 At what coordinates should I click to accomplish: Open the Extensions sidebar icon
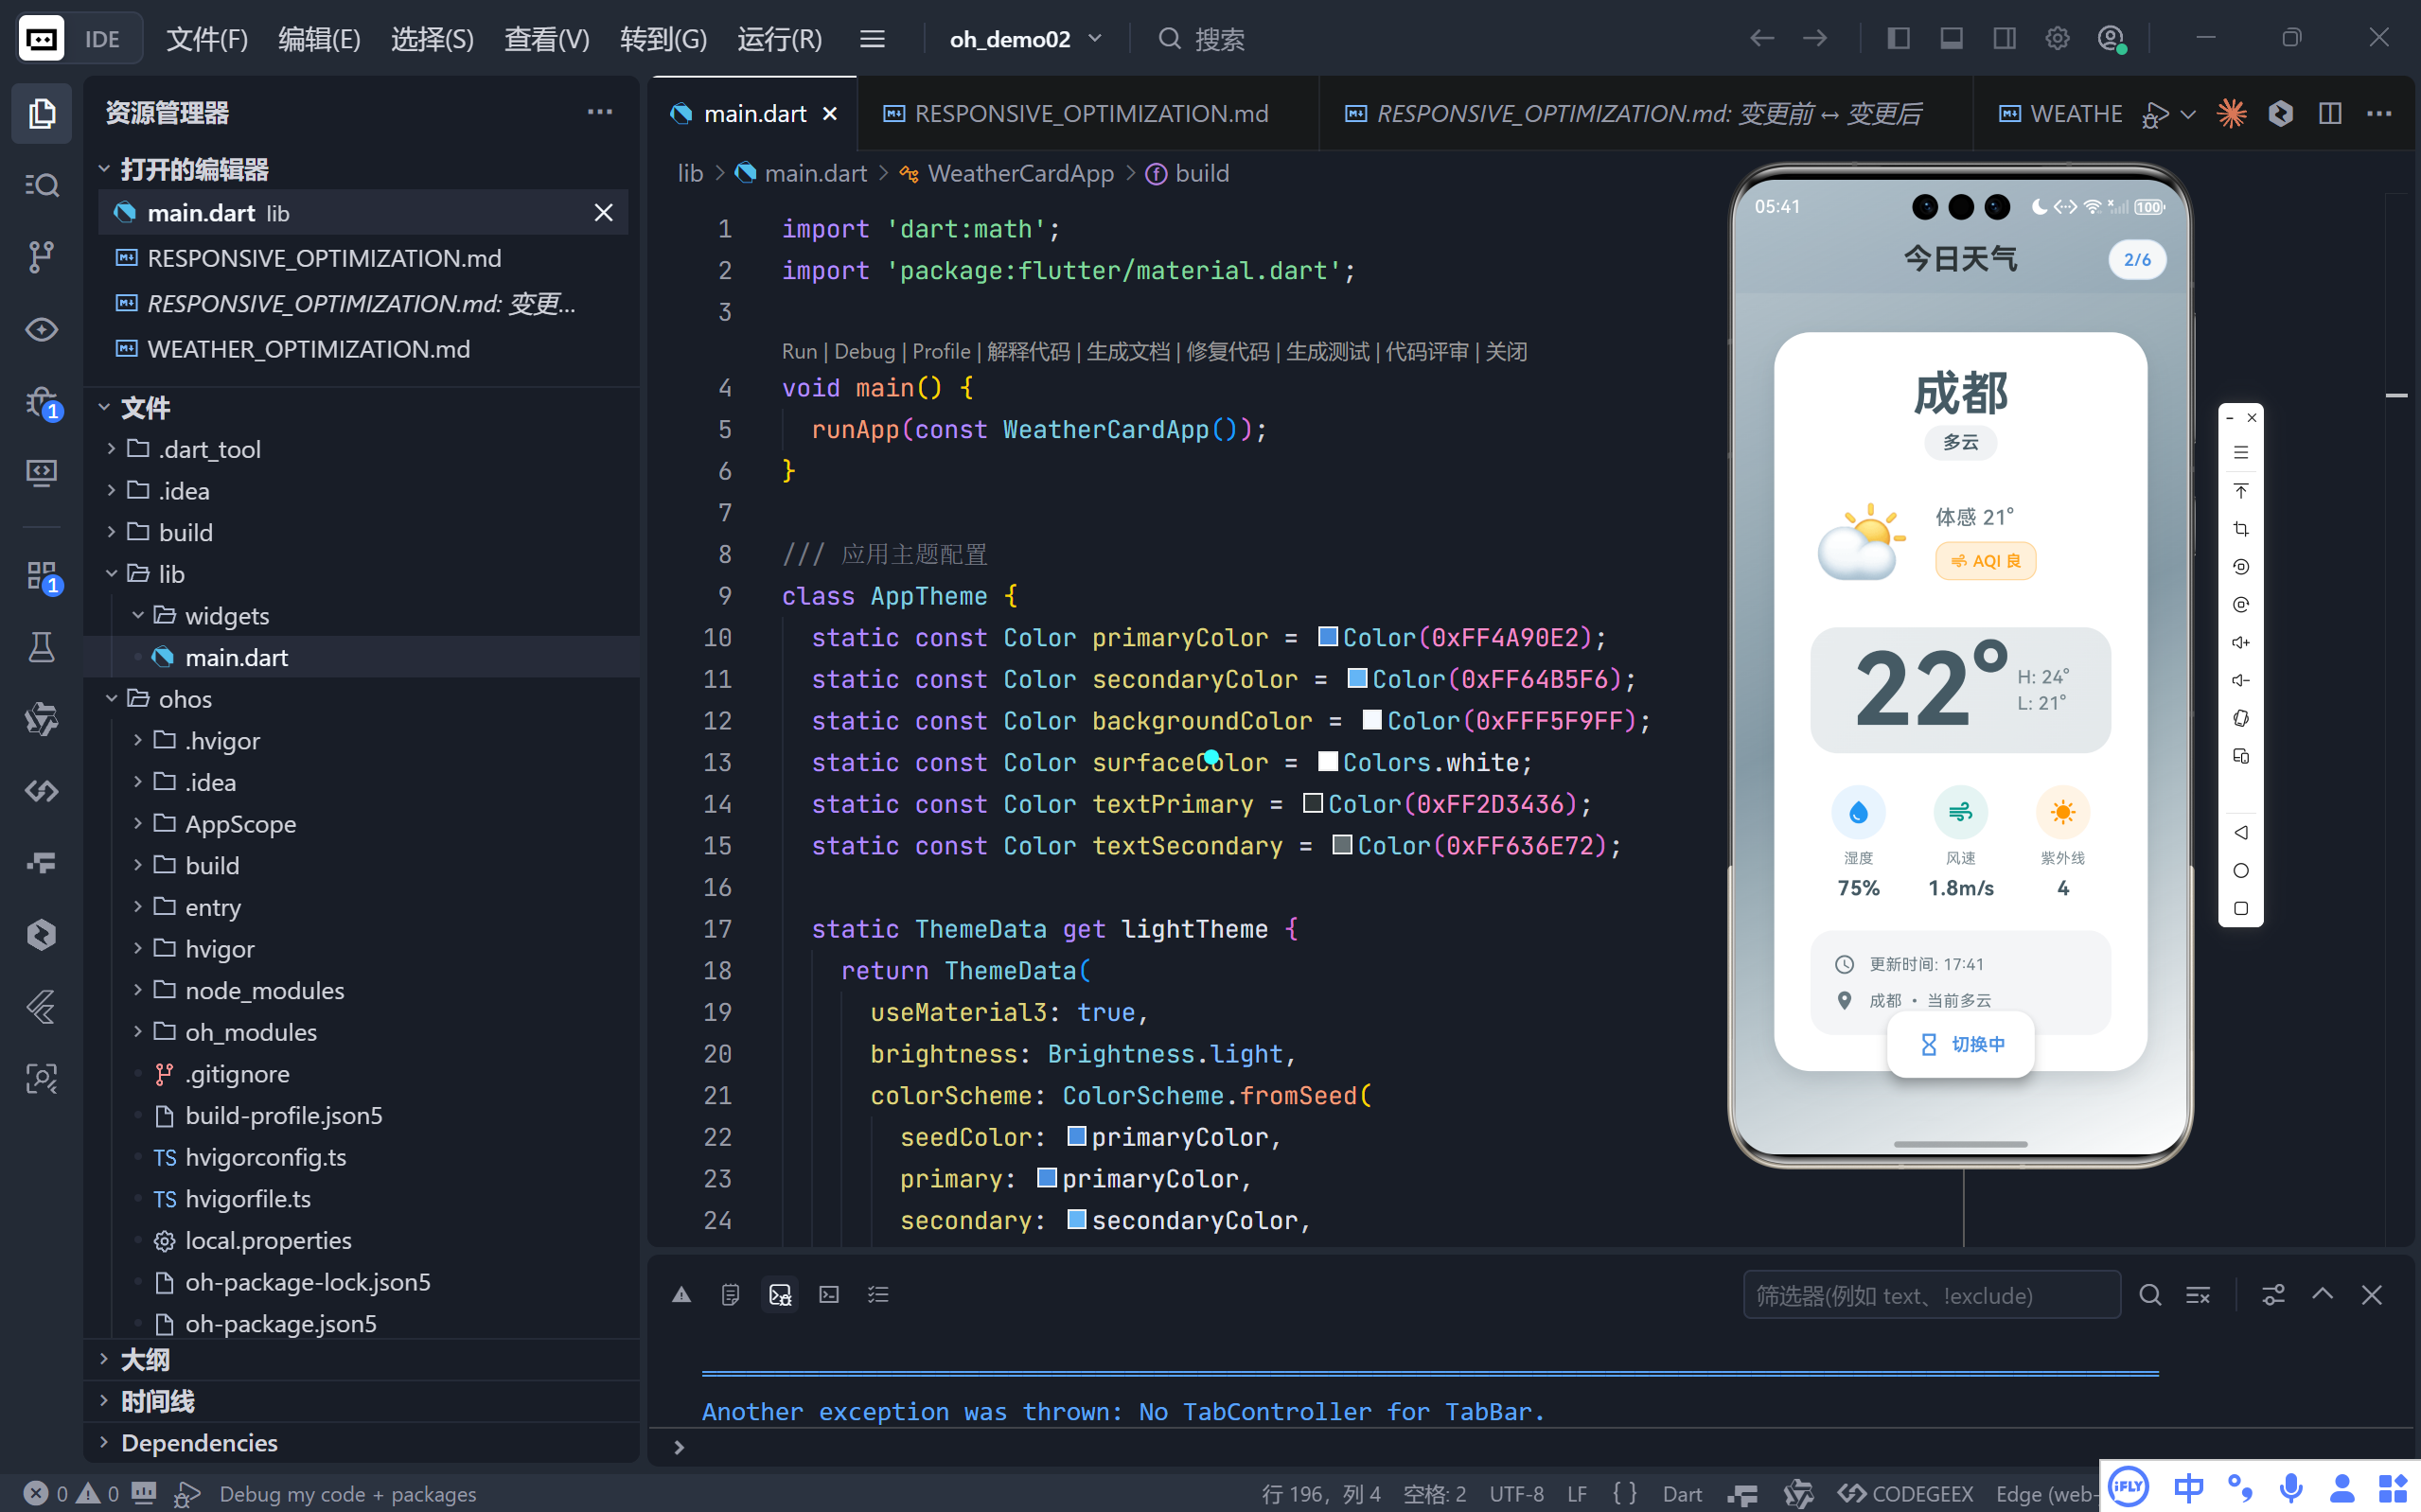tap(41, 576)
